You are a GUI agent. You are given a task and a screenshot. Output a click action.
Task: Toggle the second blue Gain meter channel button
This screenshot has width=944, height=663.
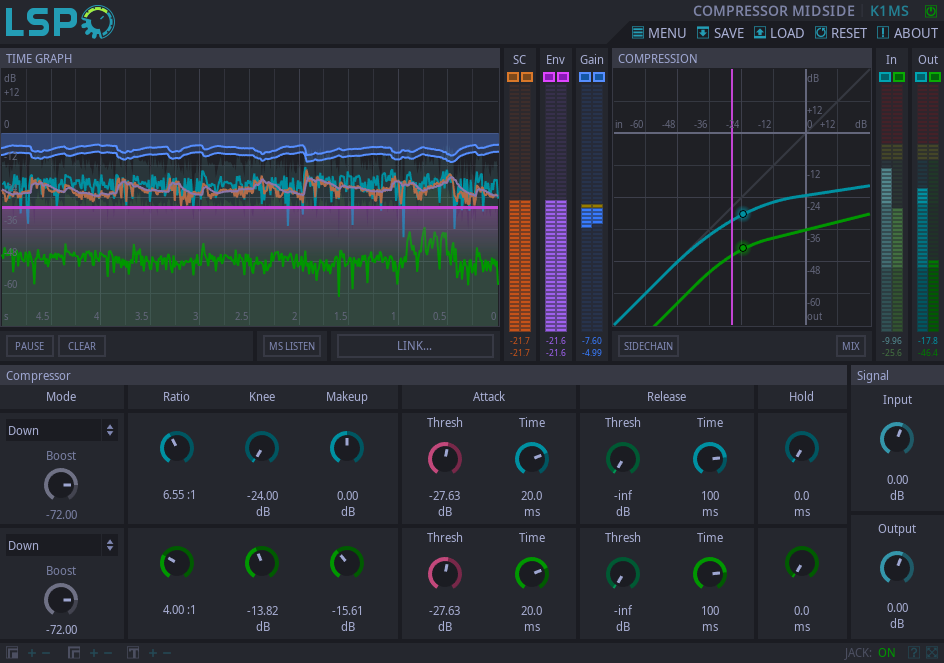click(599, 77)
